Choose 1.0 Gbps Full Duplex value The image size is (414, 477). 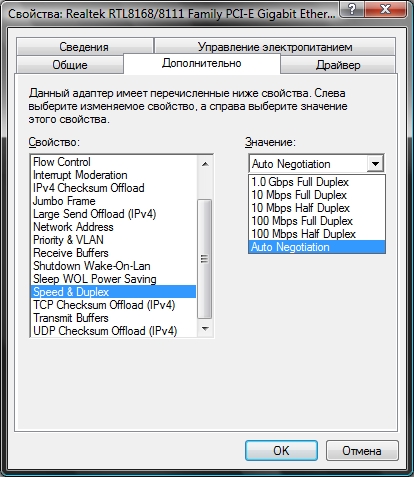pos(317,182)
